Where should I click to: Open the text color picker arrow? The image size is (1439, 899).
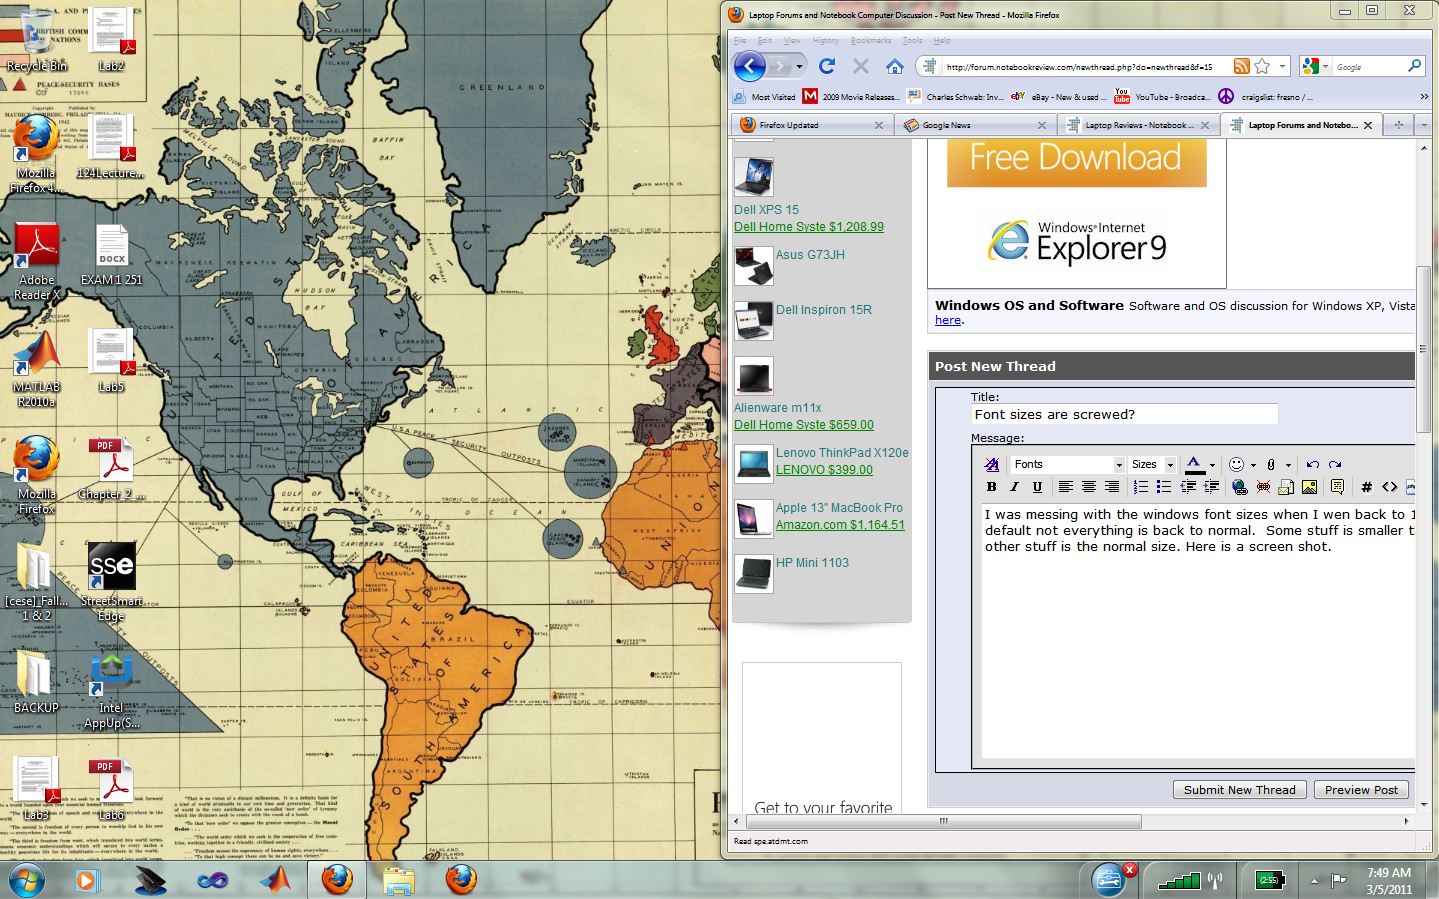click(x=1212, y=465)
